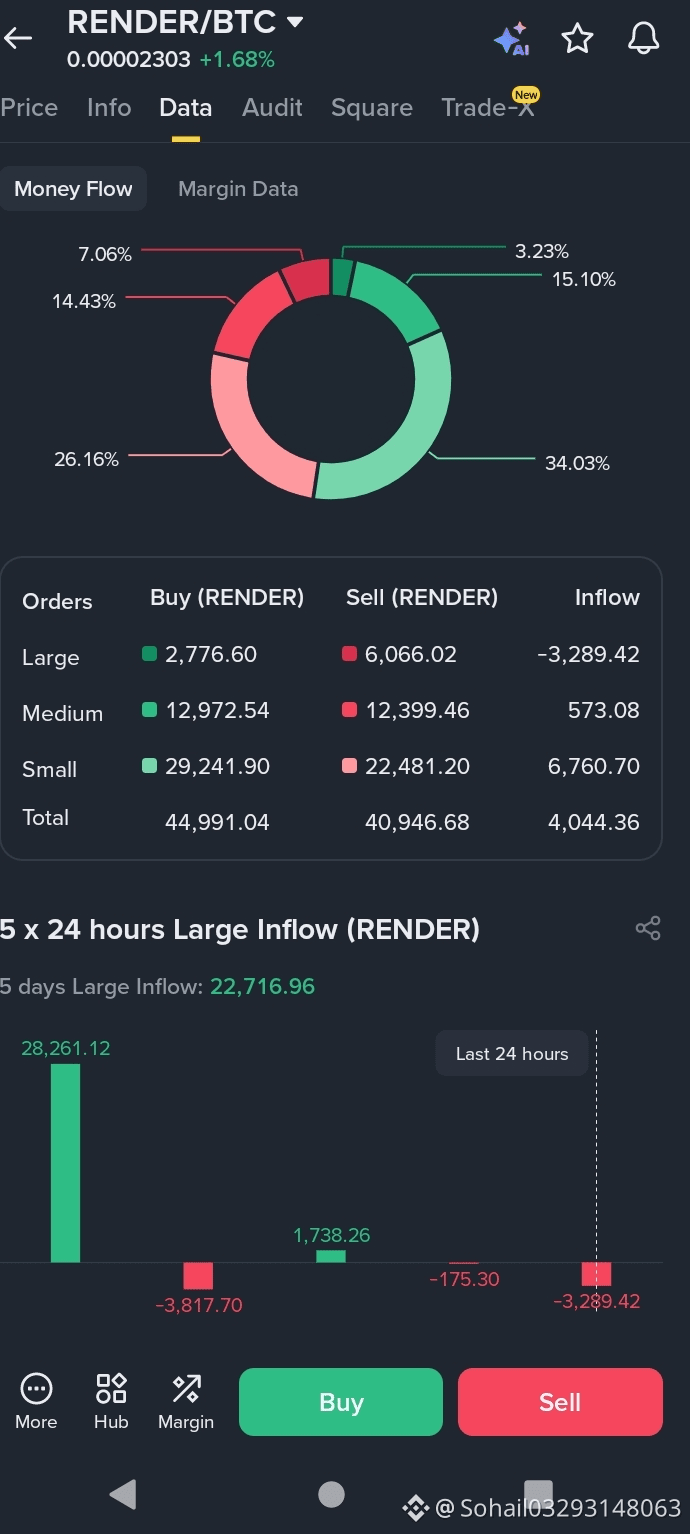Image resolution: width=690 pixels, height=1534 pixels.
Task: Open the Hub icon
Action: pyautogui.click(x=111, y=1400)
